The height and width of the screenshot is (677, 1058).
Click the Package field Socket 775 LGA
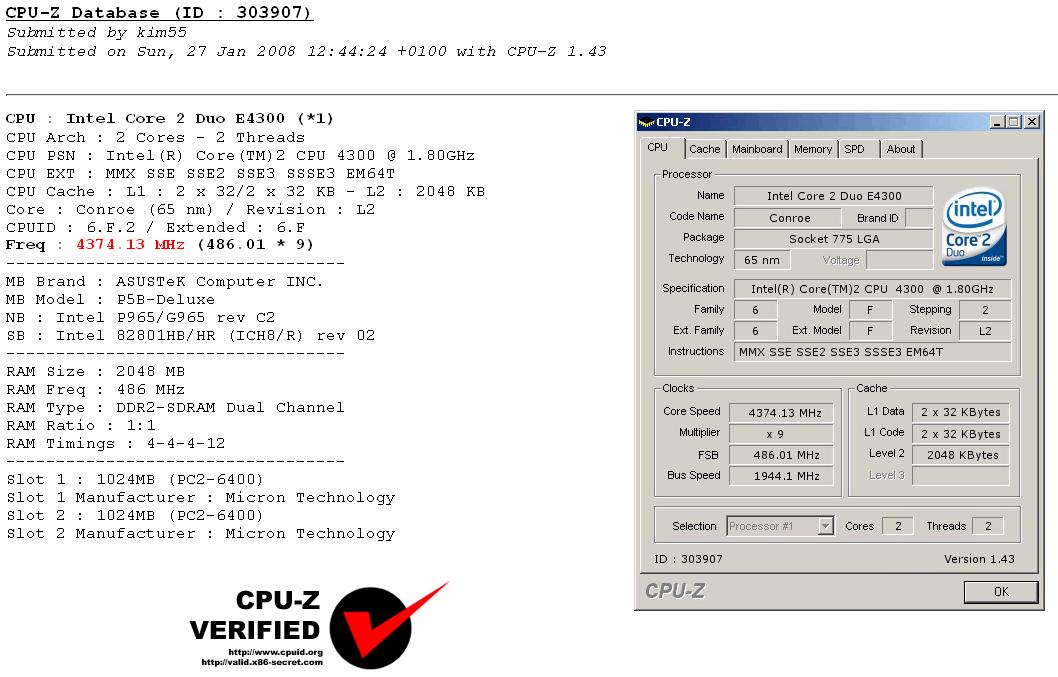[834, 239]
